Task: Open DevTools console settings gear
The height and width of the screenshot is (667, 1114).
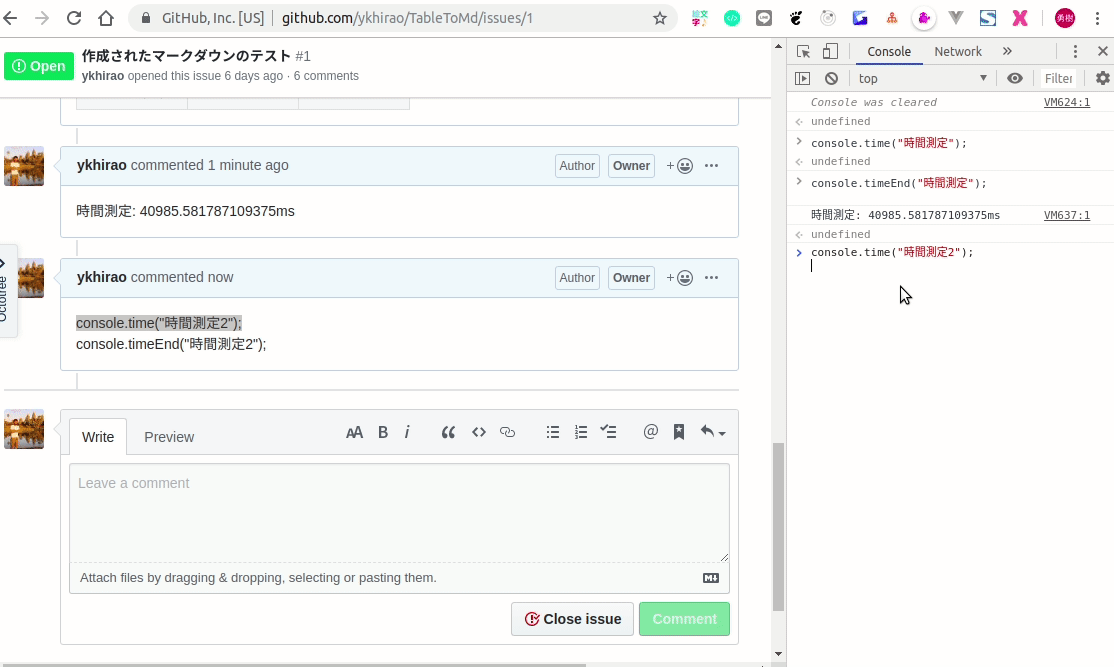Action: [1102, 77]
